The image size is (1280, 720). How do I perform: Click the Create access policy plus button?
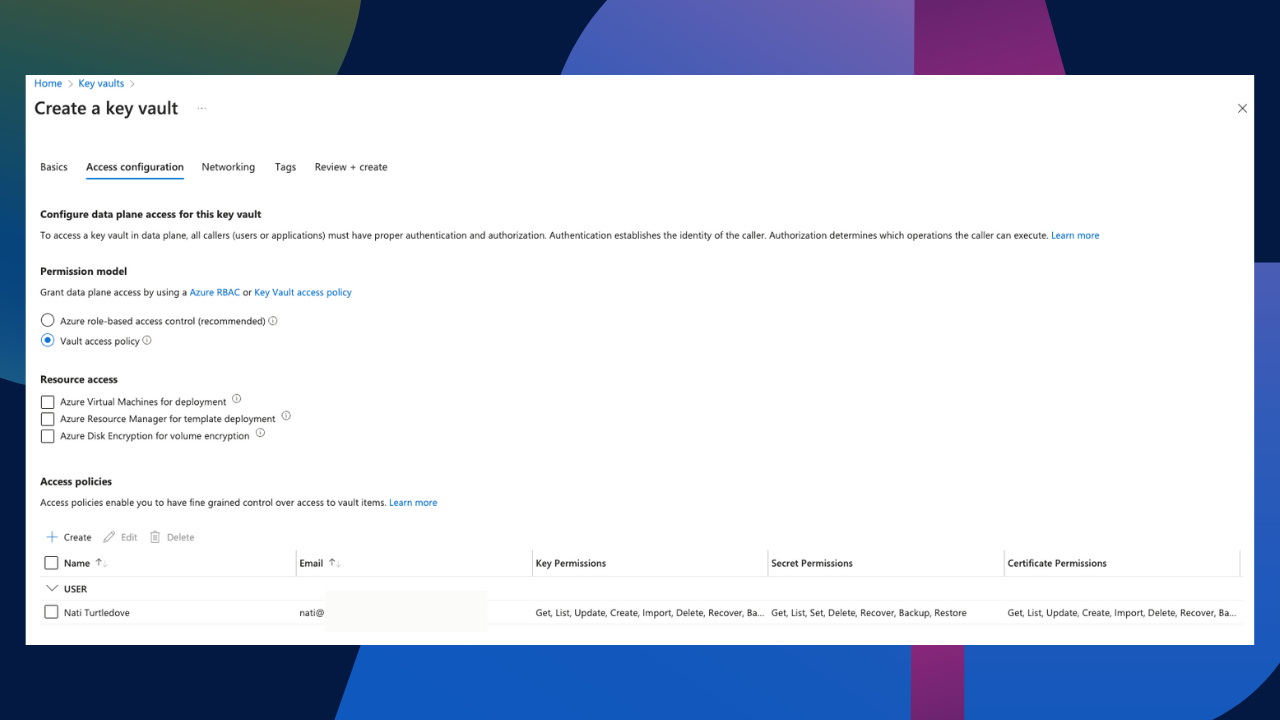coord(68,537)
